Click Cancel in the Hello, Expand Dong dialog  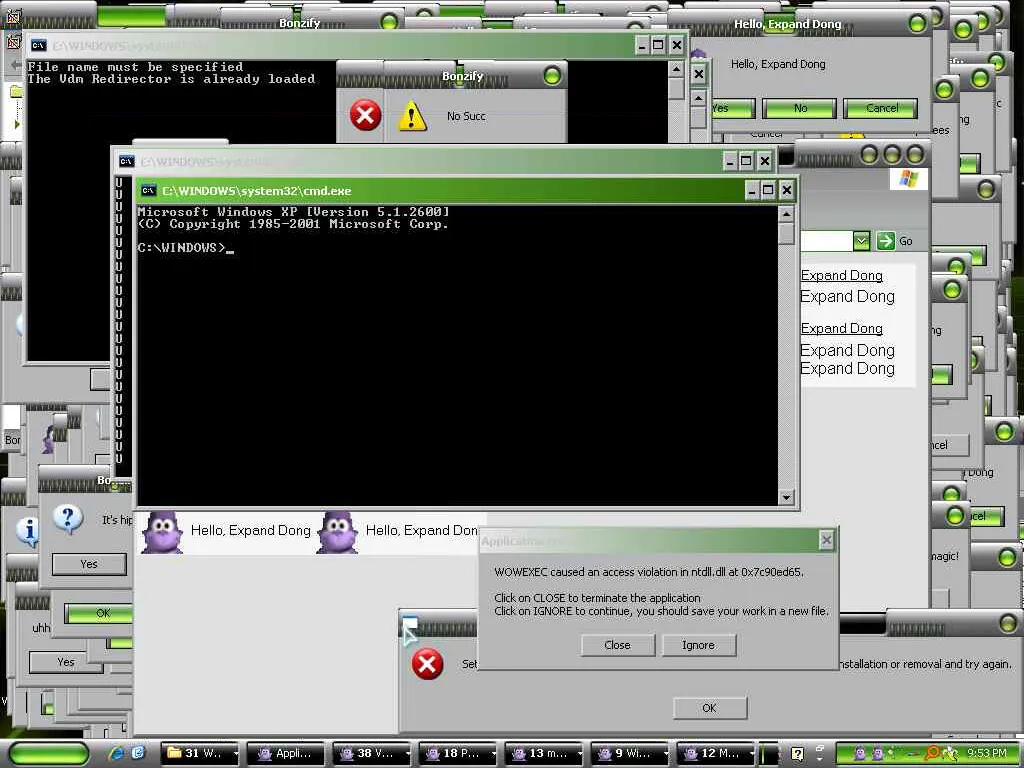[x=881, y=108]
